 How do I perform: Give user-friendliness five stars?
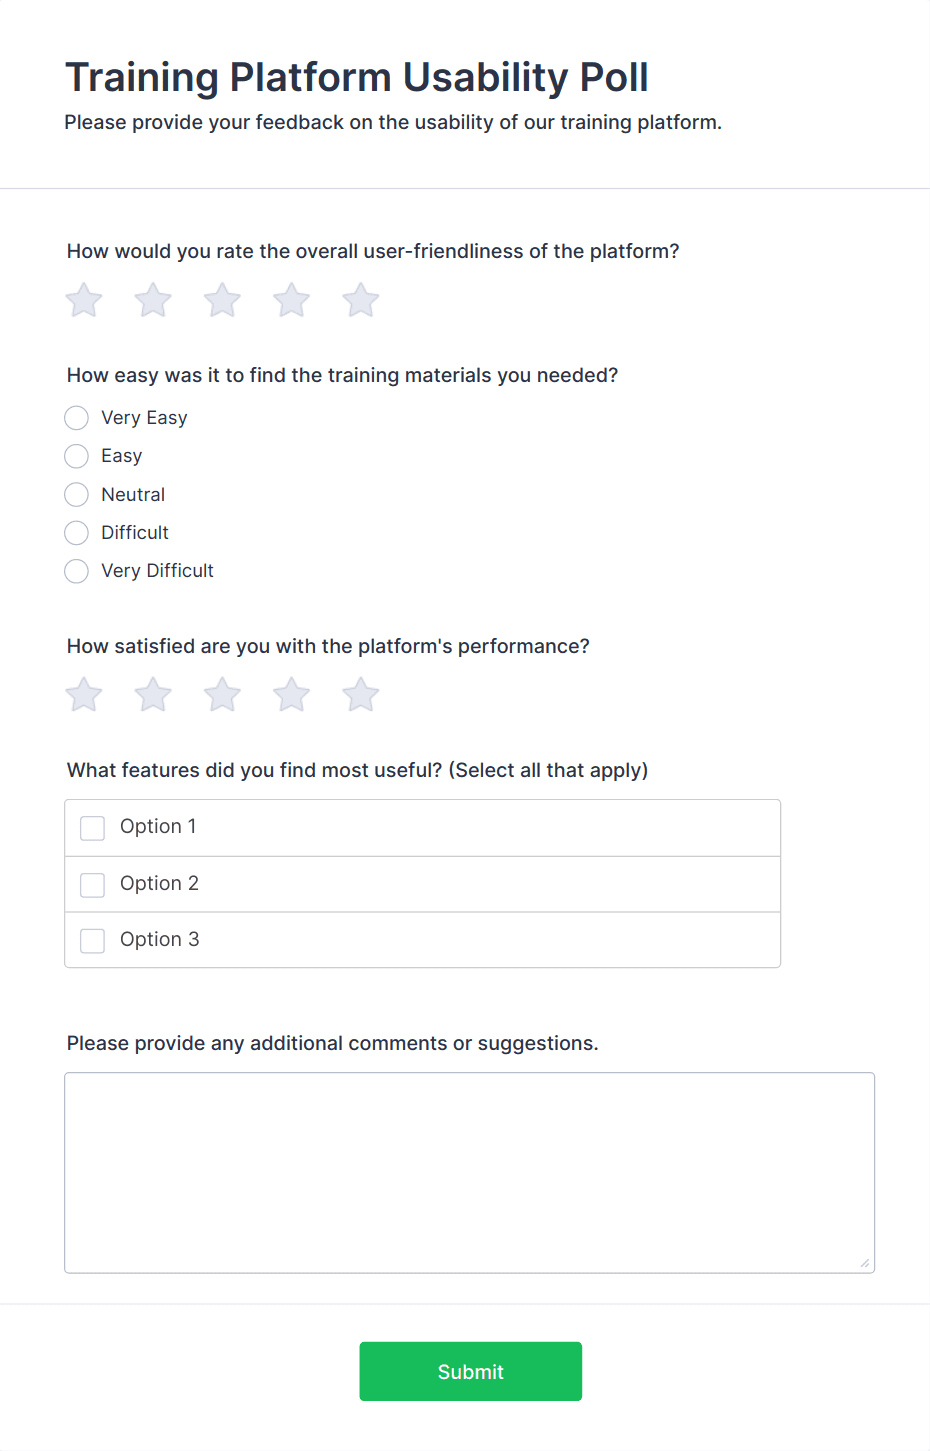[x=361, y=300]
